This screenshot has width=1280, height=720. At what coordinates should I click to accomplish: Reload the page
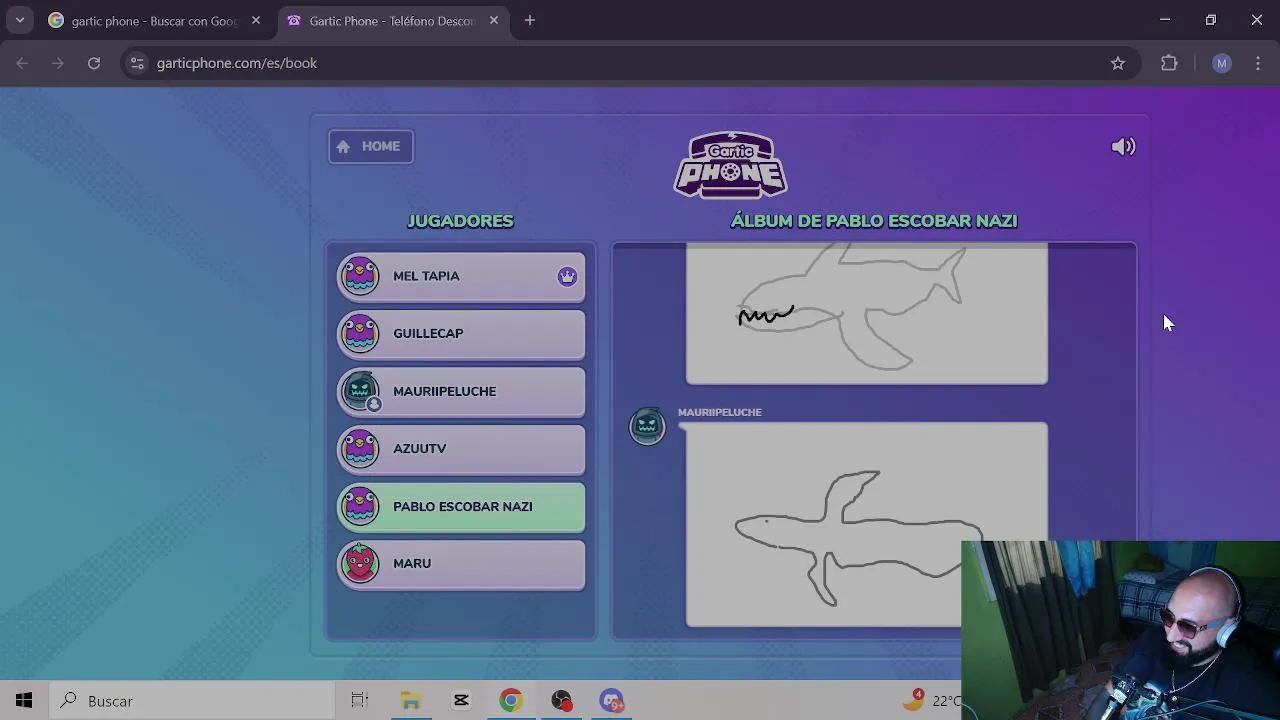click(94, 63)
